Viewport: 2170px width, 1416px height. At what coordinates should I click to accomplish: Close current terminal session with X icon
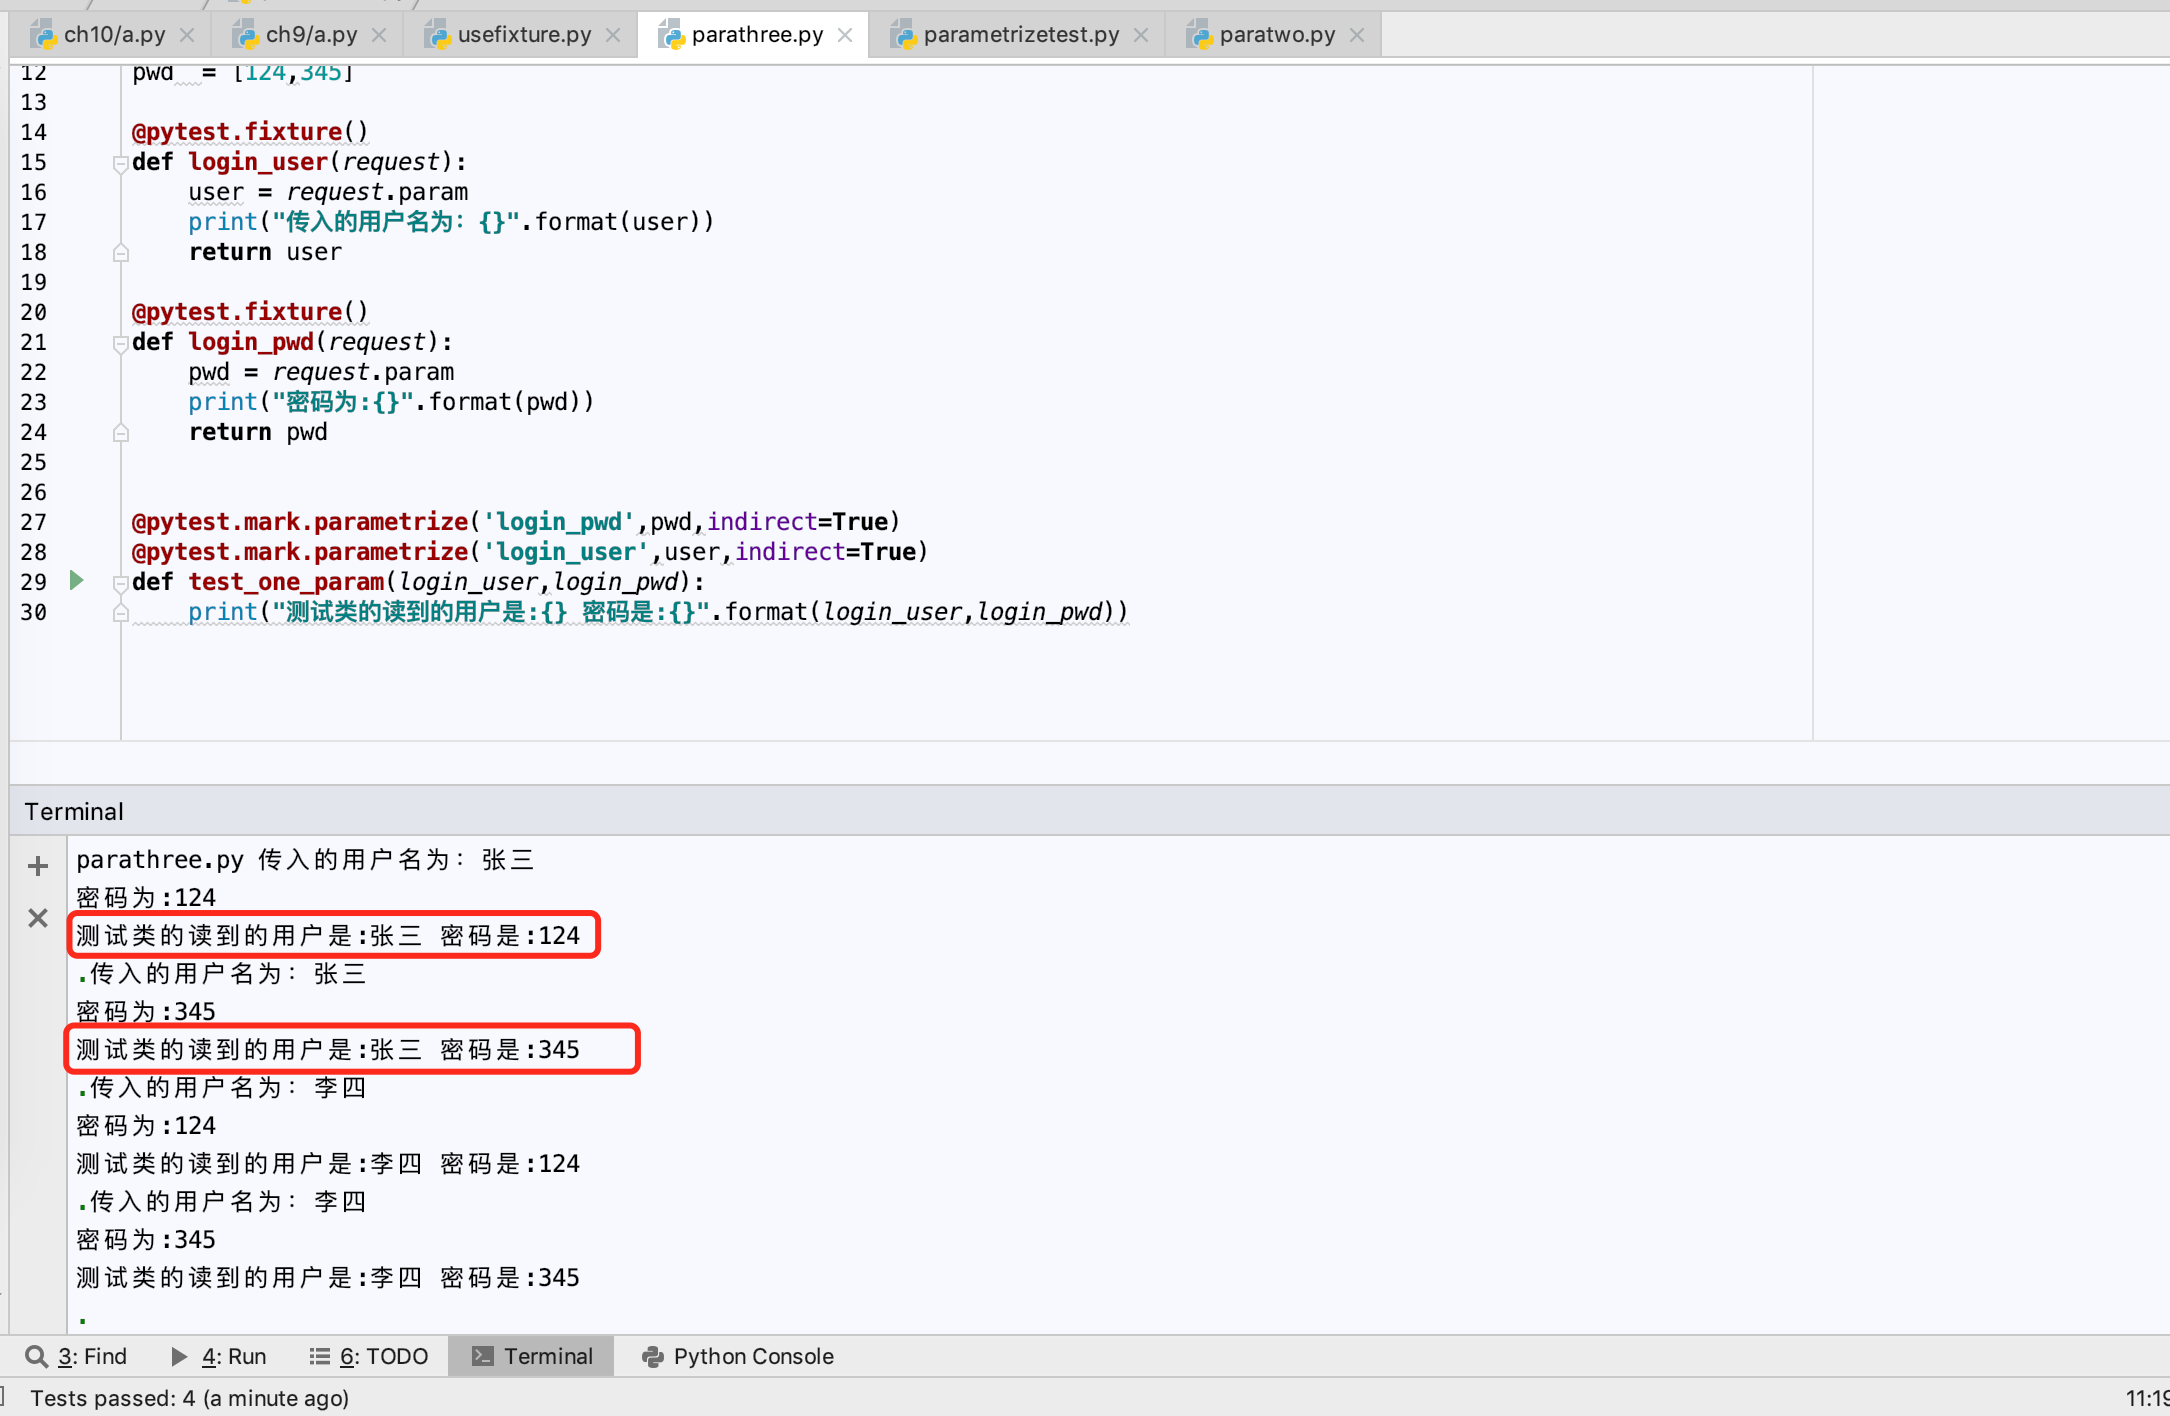(37, 917)
